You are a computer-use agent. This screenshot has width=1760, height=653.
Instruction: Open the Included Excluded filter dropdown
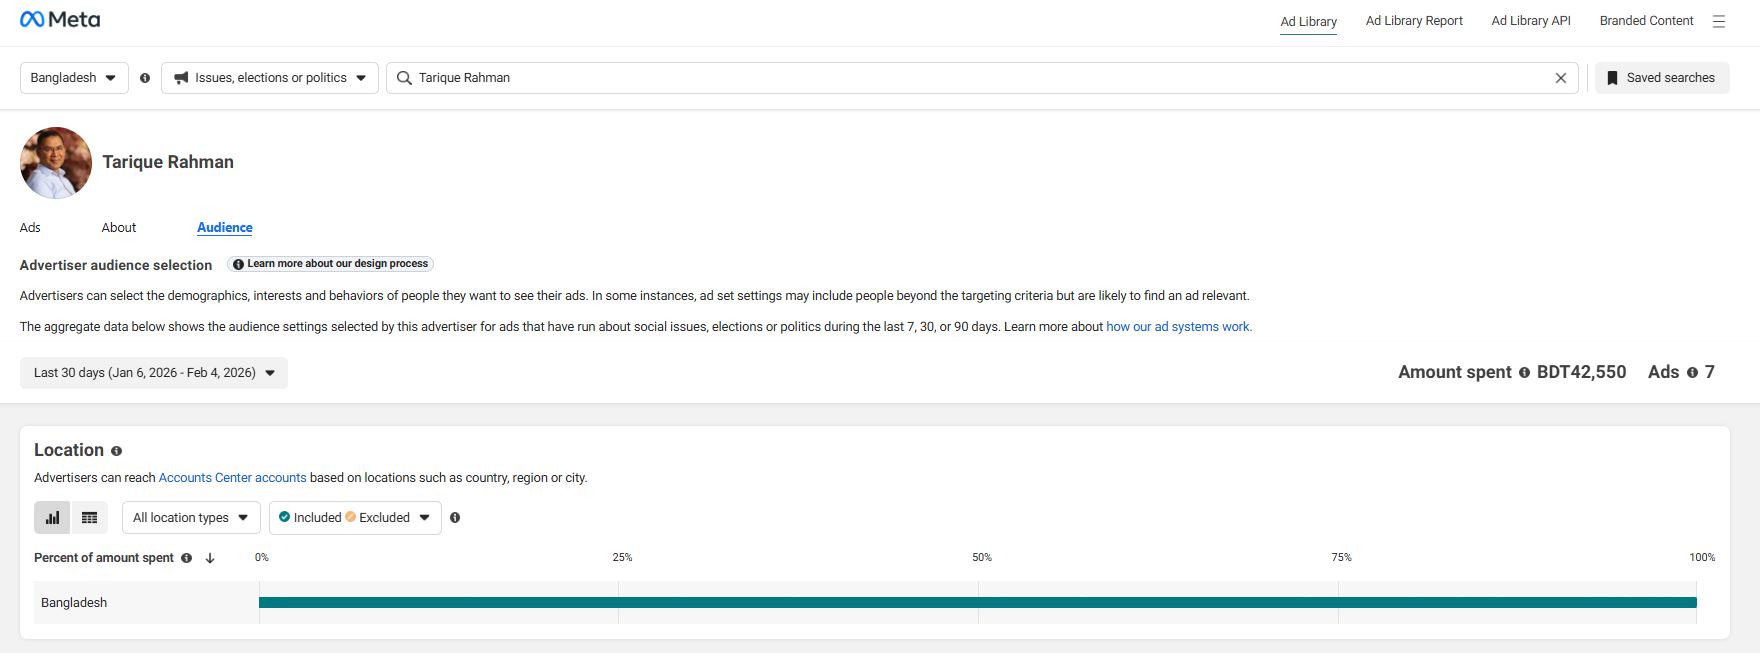[x=355, y=518]
